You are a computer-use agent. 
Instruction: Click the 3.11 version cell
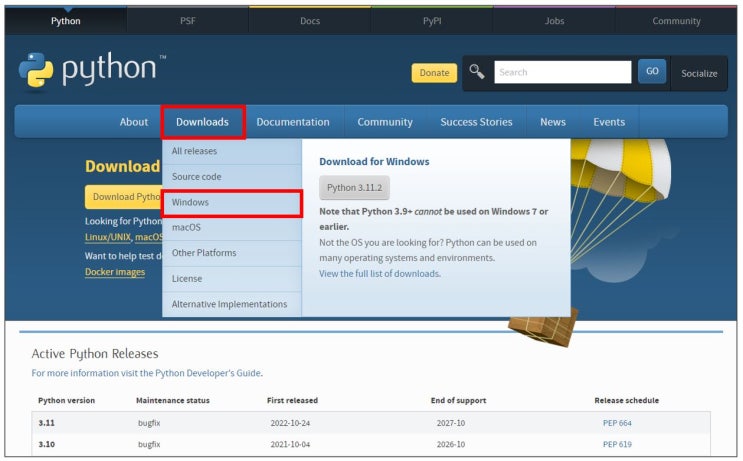46,423
